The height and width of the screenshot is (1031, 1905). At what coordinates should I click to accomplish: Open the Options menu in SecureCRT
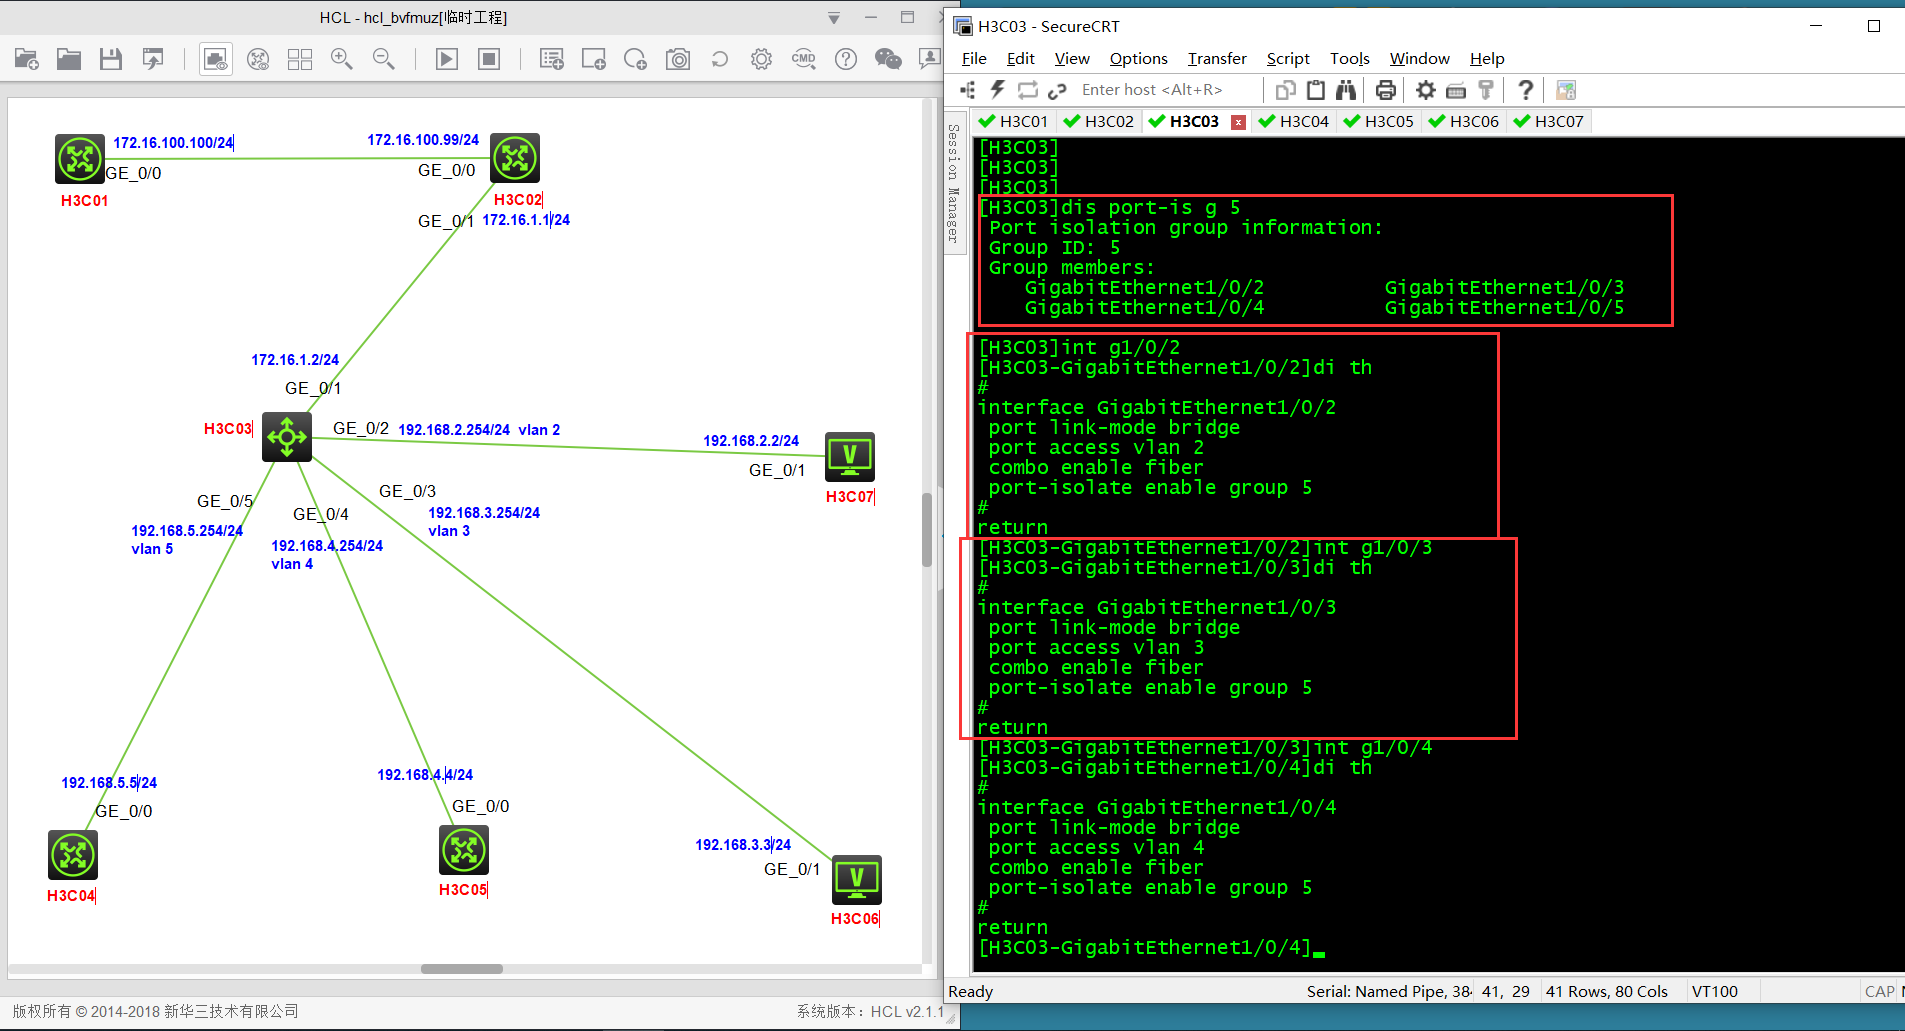coord(1138,59)
